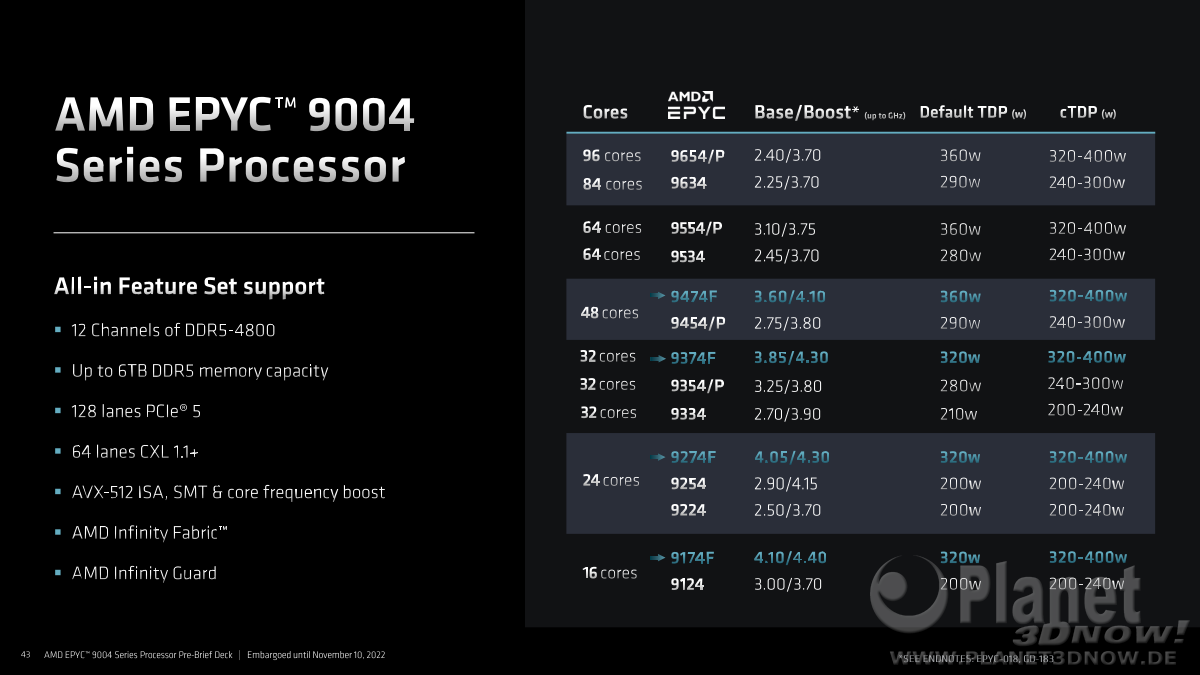Click the 'Cores' column header

(x=605, y=112)
